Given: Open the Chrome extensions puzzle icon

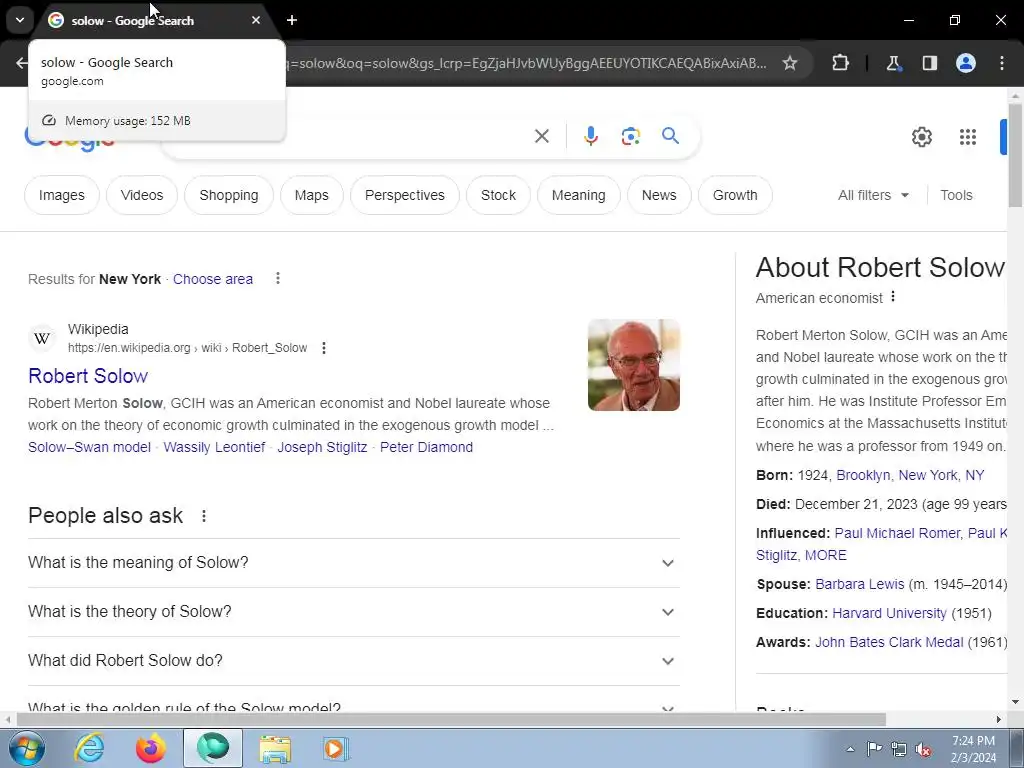Looking at the screenshot, I should pyautogui.click(x=840, y=63).
